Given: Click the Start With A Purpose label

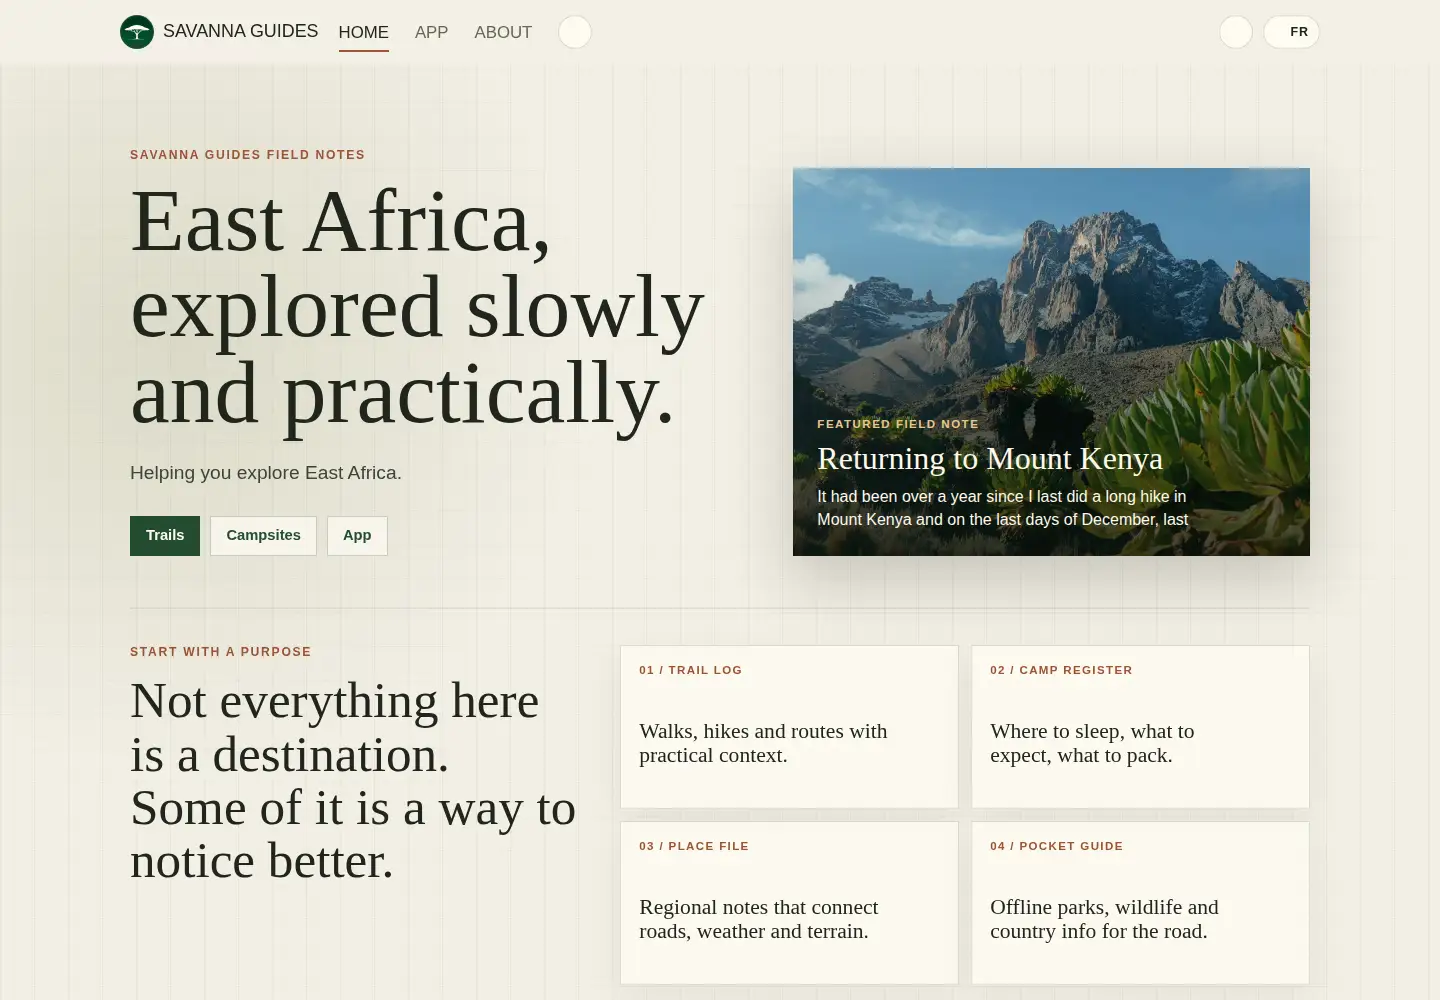Looking at the screenshot, I should pos(221,652).
